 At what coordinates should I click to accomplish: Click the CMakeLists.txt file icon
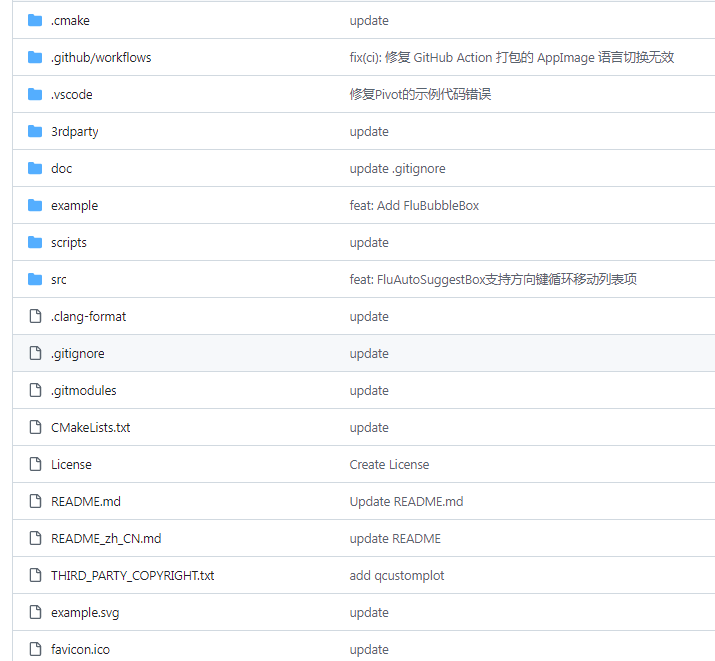pos(35,427)
